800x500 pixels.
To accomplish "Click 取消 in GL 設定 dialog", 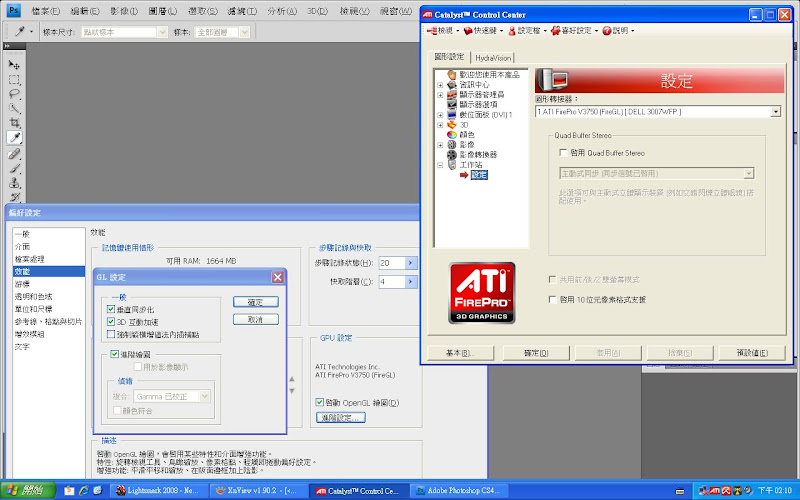I will point(256,319).
